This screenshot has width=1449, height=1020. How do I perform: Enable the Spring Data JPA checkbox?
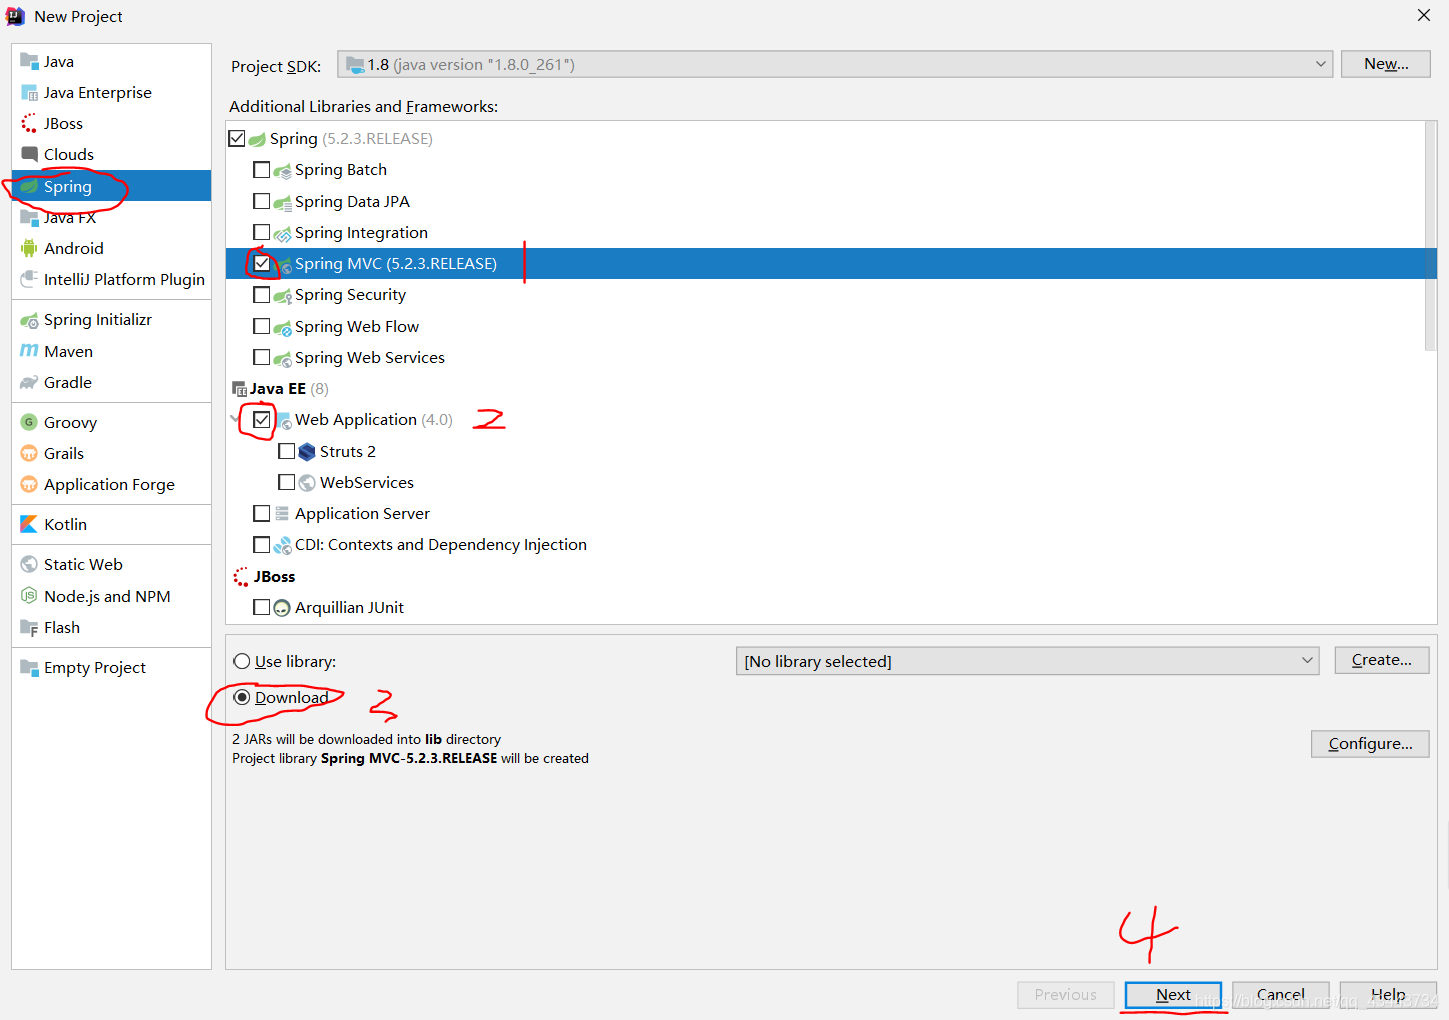pyautogui.click(x=262, y=201)
